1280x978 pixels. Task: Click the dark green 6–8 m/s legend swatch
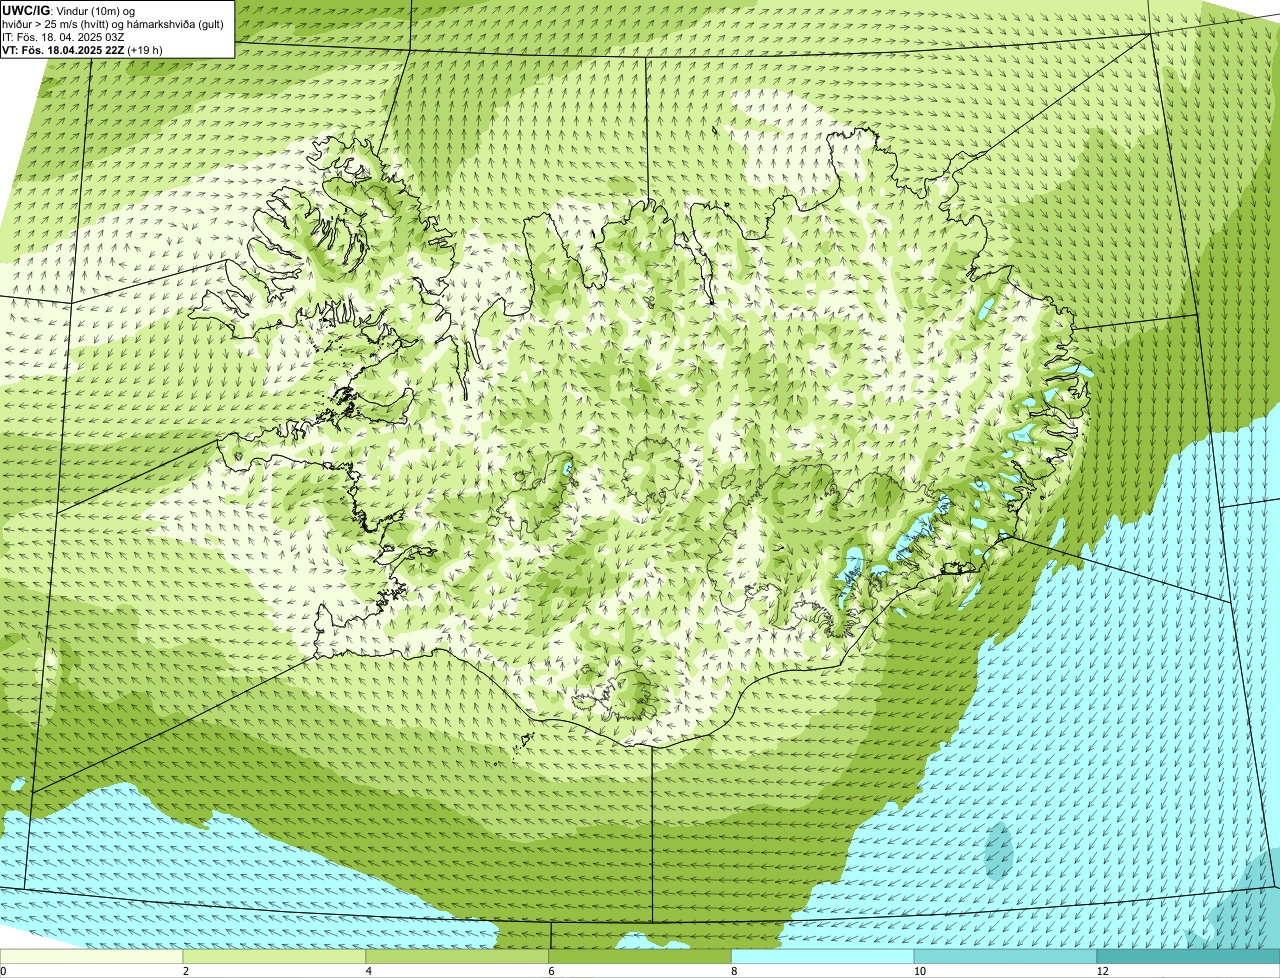click(641, 956)
